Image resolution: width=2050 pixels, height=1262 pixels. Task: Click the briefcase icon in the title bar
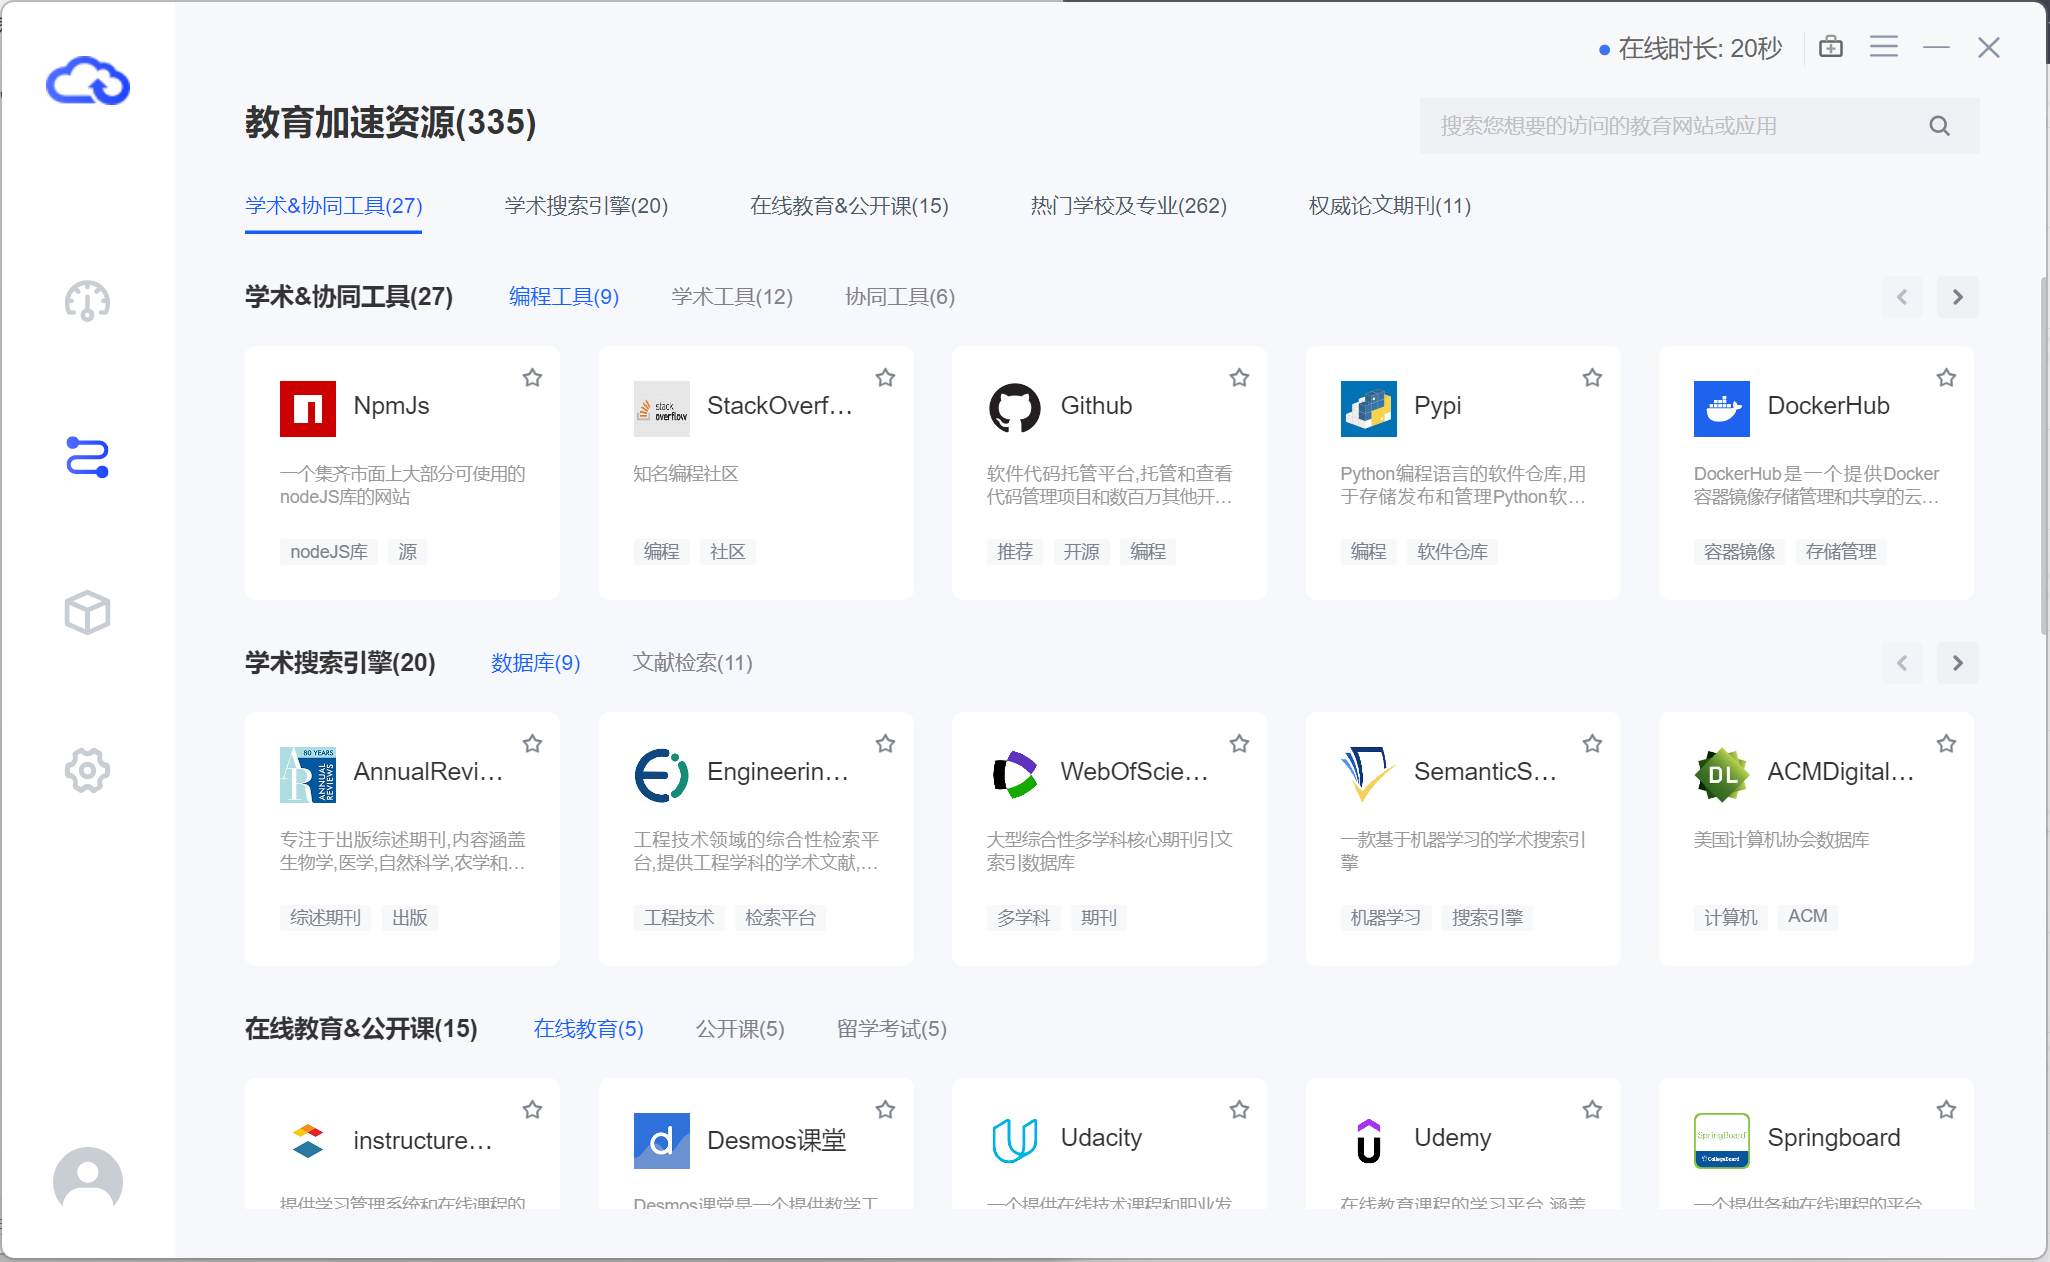[x=1831, y=47]
